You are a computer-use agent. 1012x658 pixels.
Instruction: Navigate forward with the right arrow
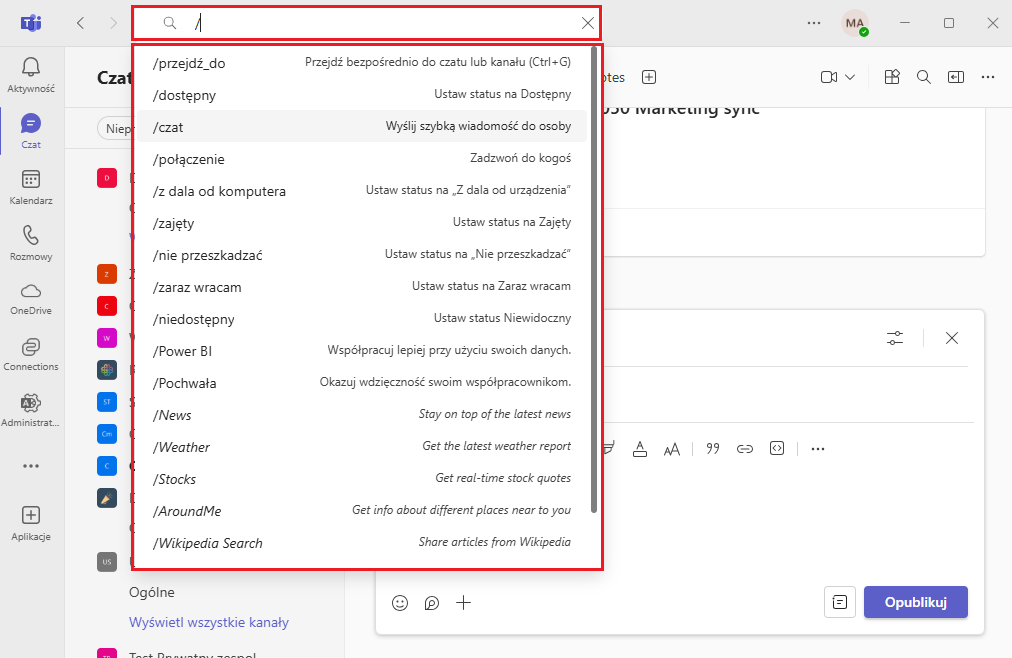coord(114,23)
